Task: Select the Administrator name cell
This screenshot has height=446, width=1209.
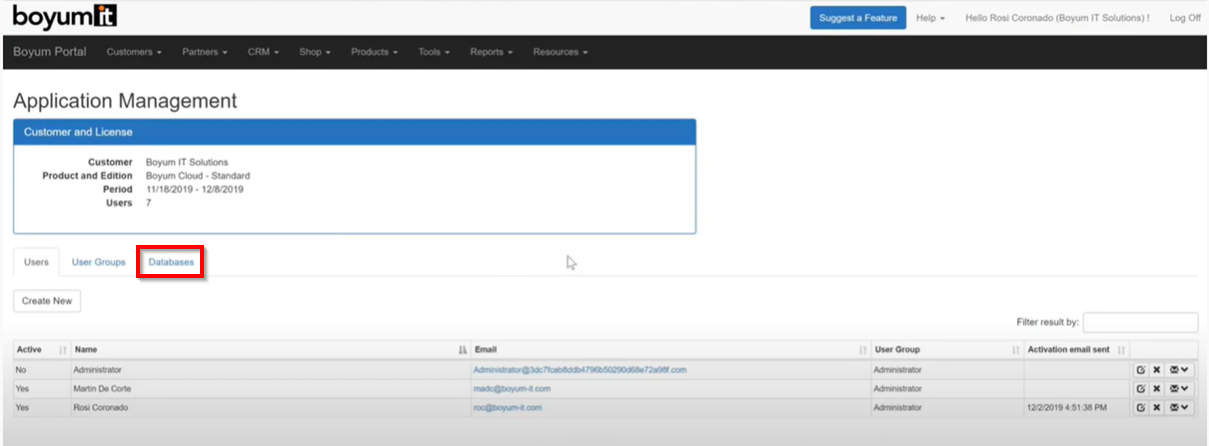Action: click(270, 370)
